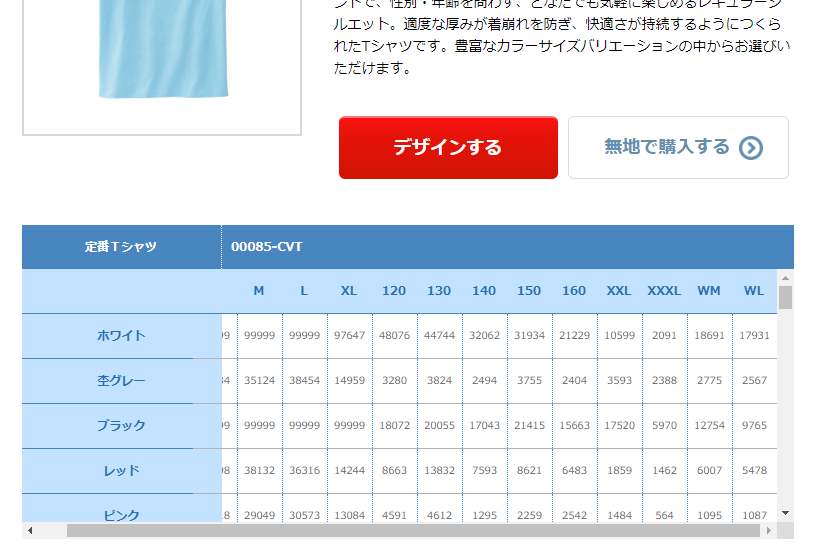Click the 00085-CVT product code header
Screen dimensions: 822x558
[x=267, y=247]
